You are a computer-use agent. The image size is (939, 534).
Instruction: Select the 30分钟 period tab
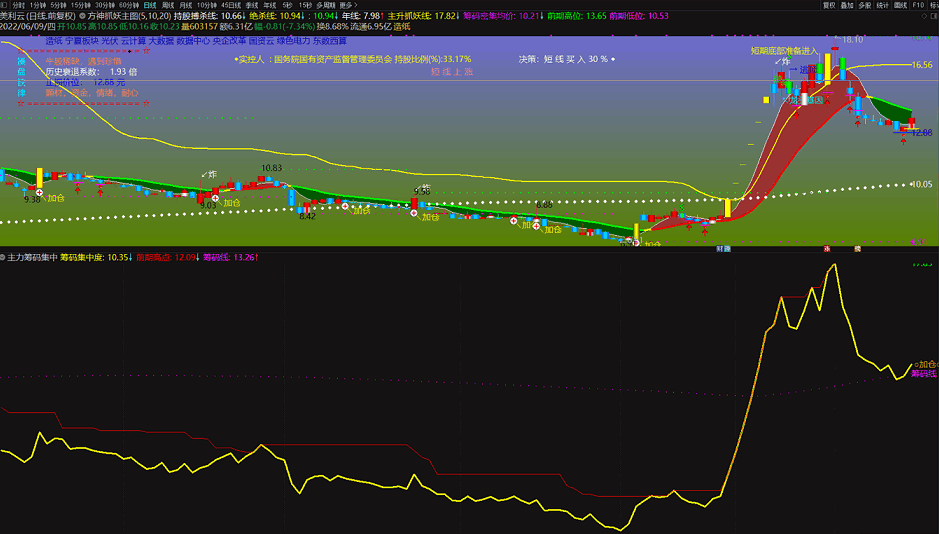[104, 5]
